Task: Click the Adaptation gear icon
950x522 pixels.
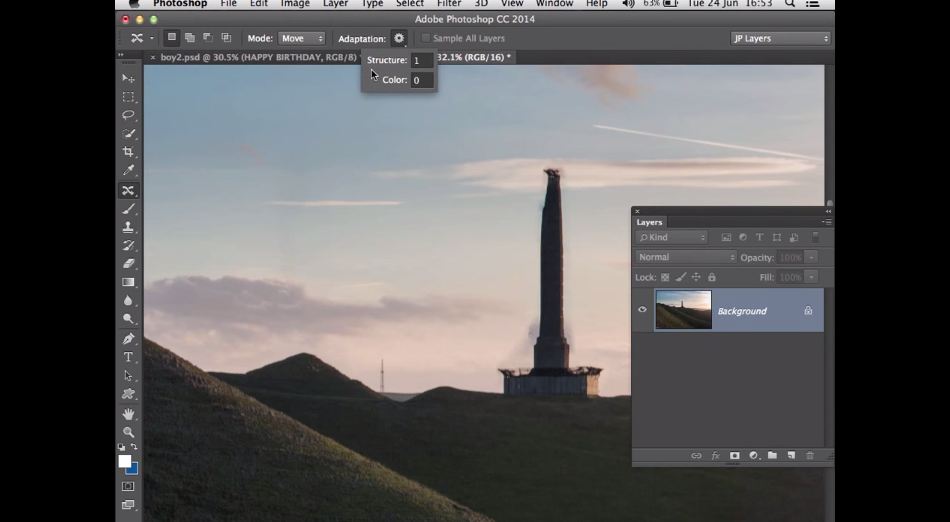Action: [x=399, y=38]
